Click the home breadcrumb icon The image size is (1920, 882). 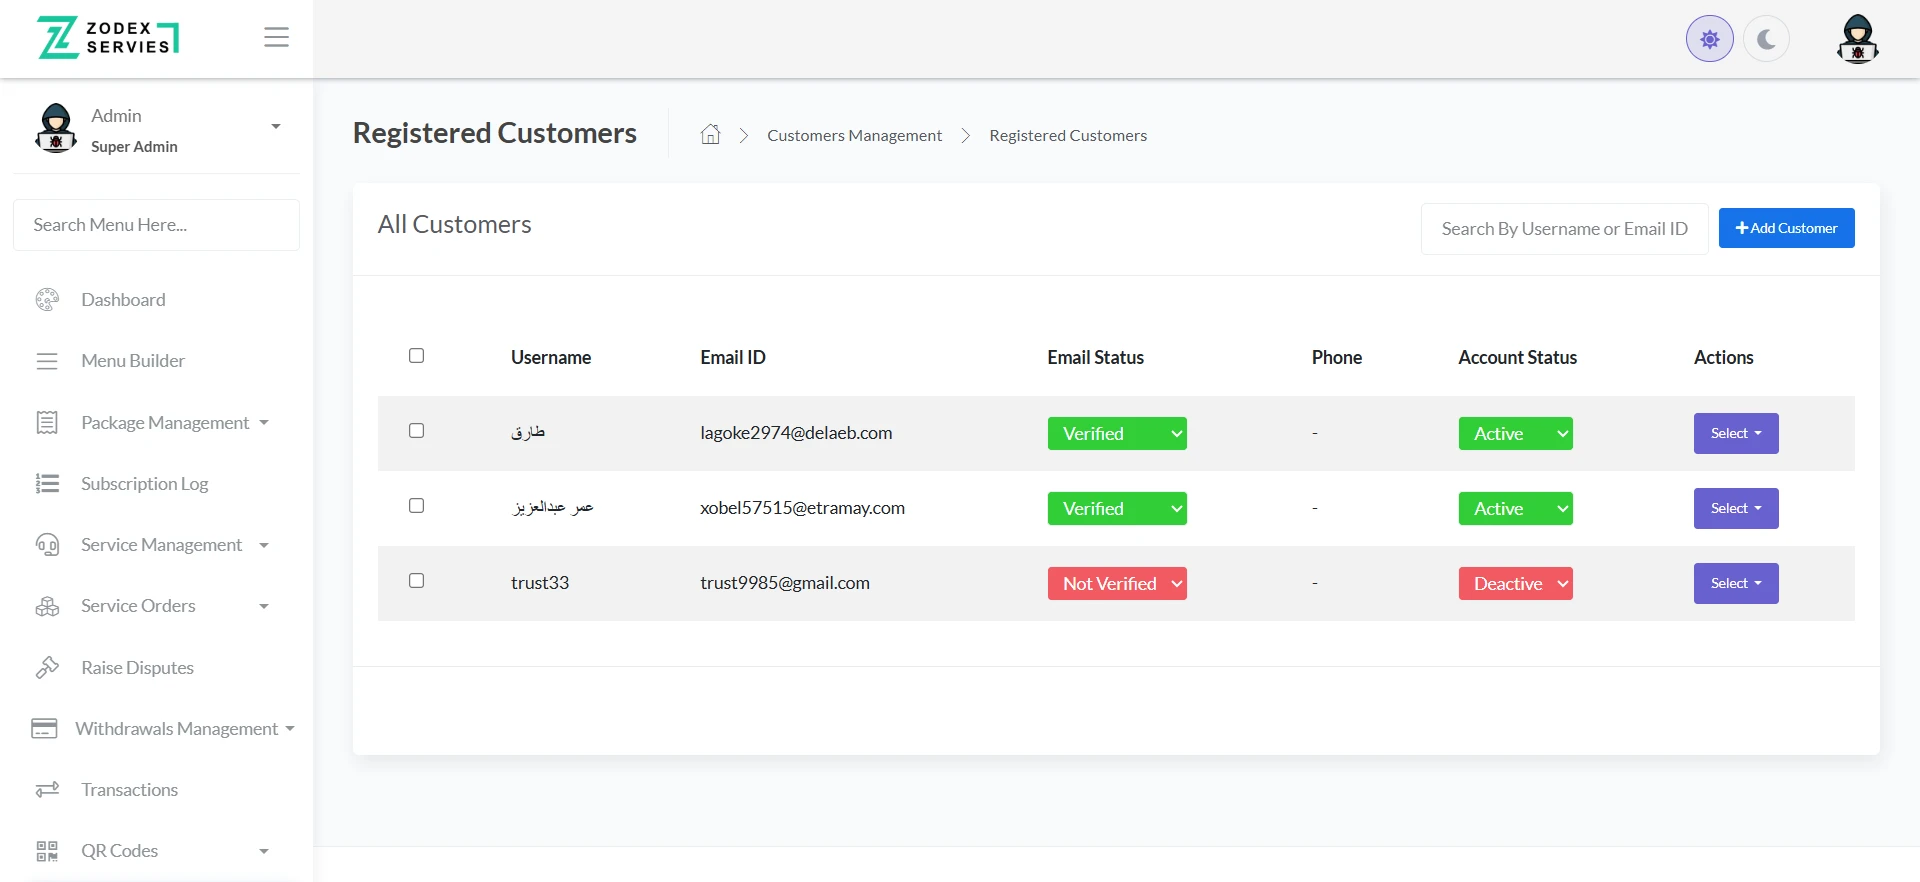pos(710,135)
